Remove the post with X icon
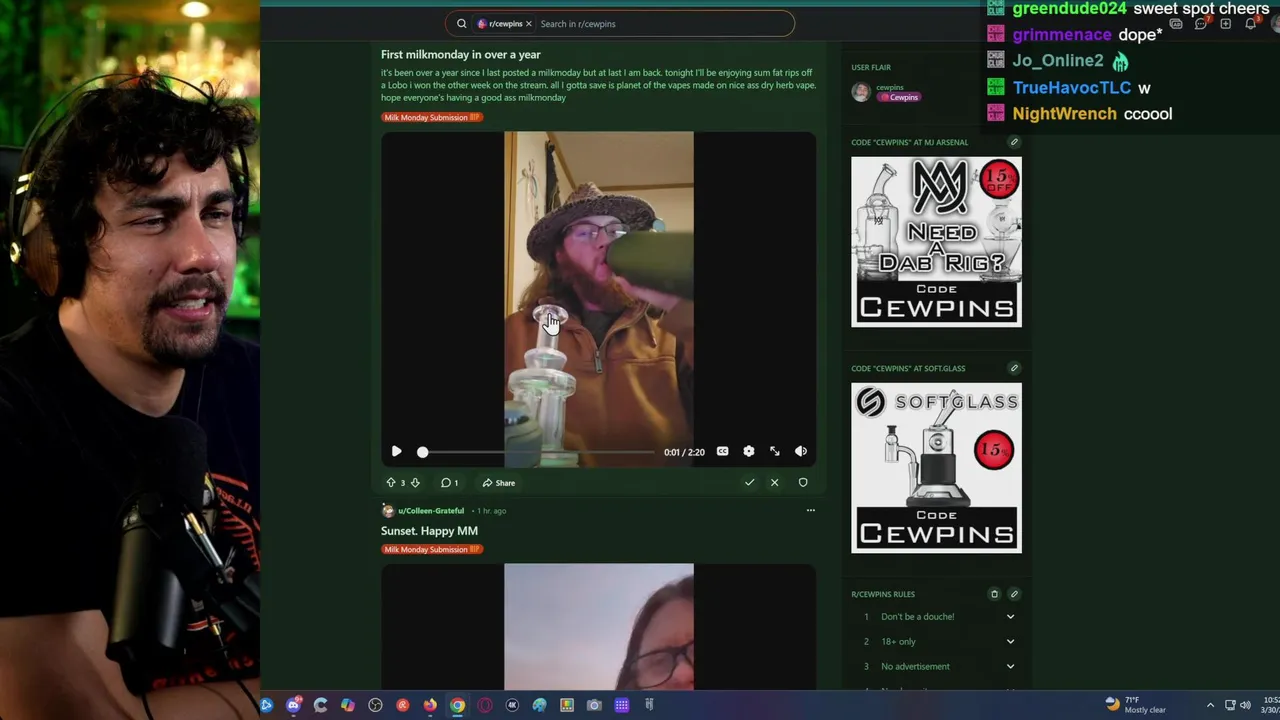The image size is (1280, 720). [774, 483]
